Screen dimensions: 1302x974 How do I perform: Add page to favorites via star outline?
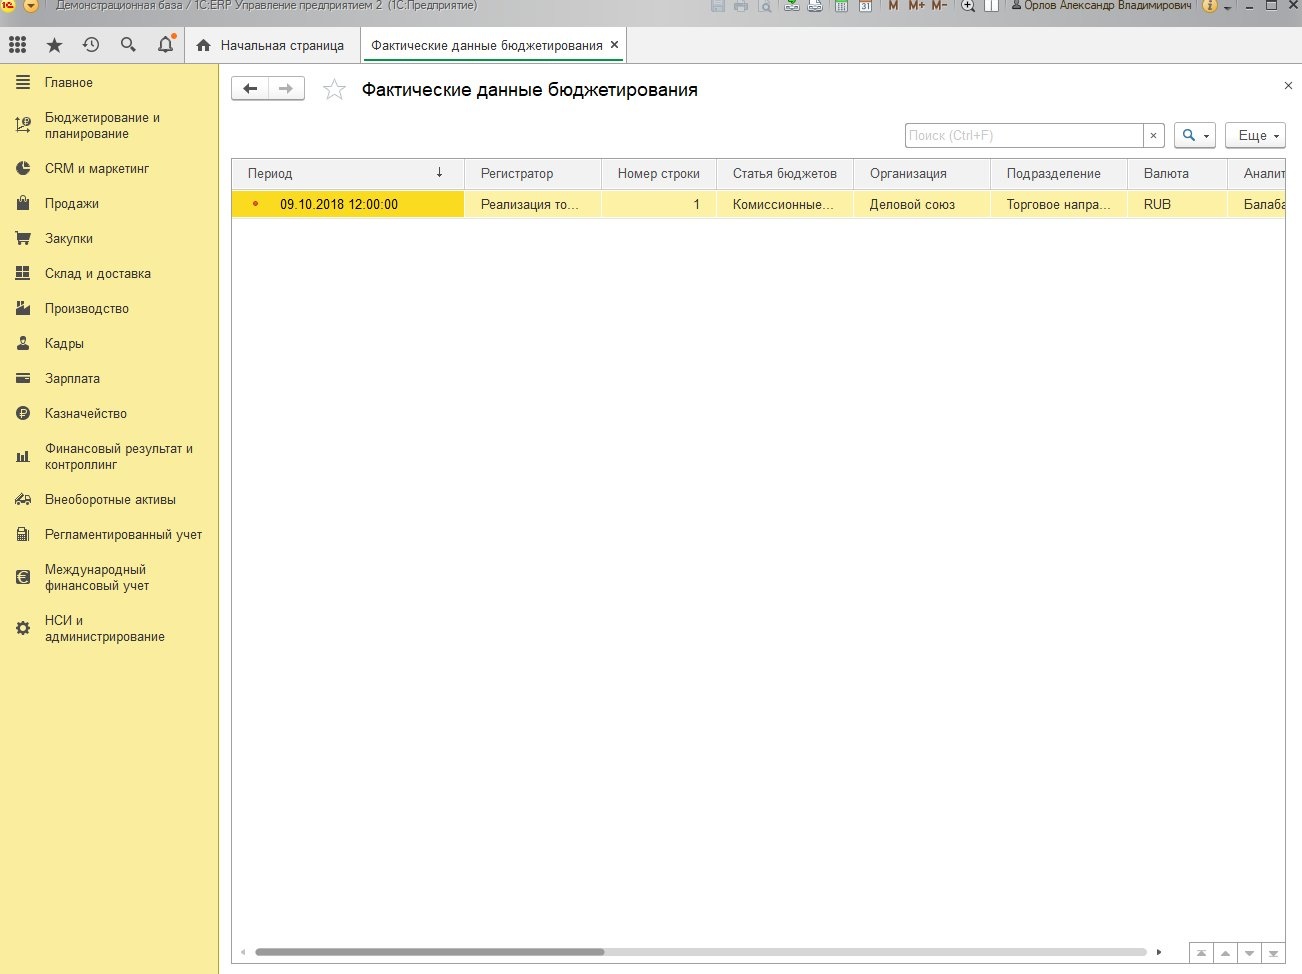(x=334, y=90)
